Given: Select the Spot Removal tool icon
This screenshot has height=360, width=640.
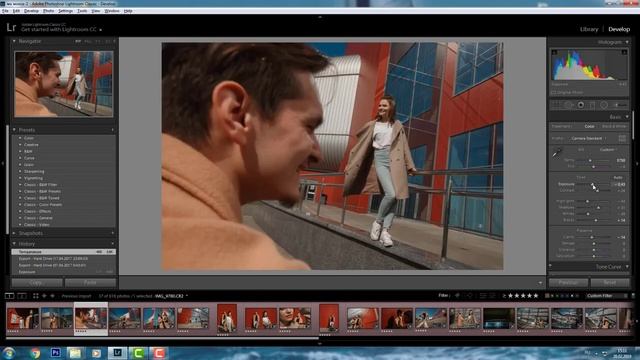Looking at the screenshot, I should (568, 105).
